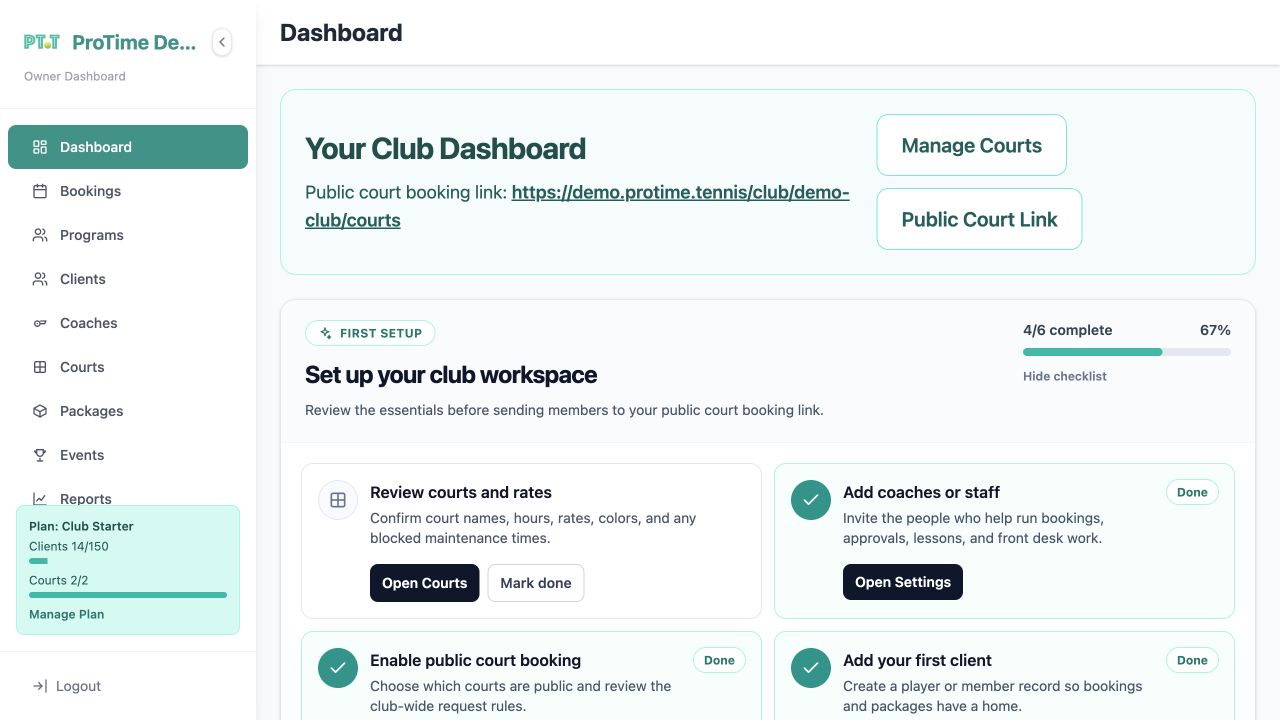This screenshot has height=720, width=1280.
Task: Collapse the sidebar with the chevron button
Action: click(222, 42)
